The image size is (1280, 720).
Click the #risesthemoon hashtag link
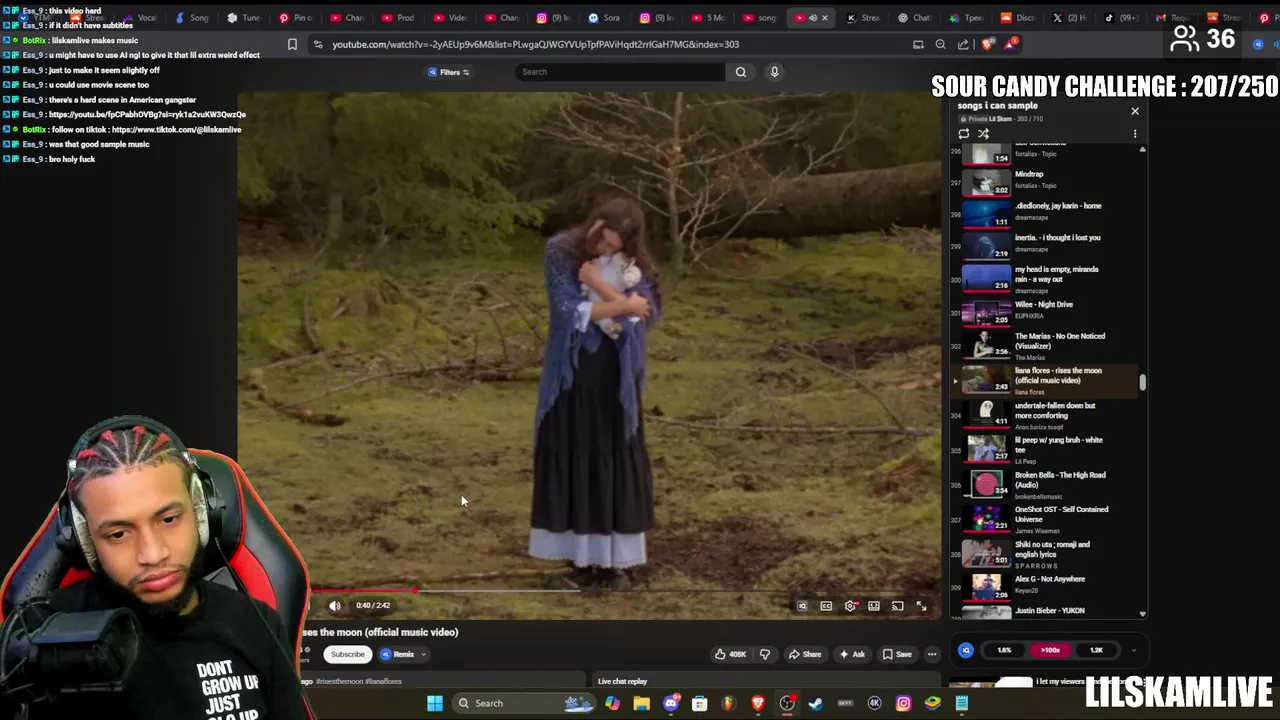click(340, 681)
